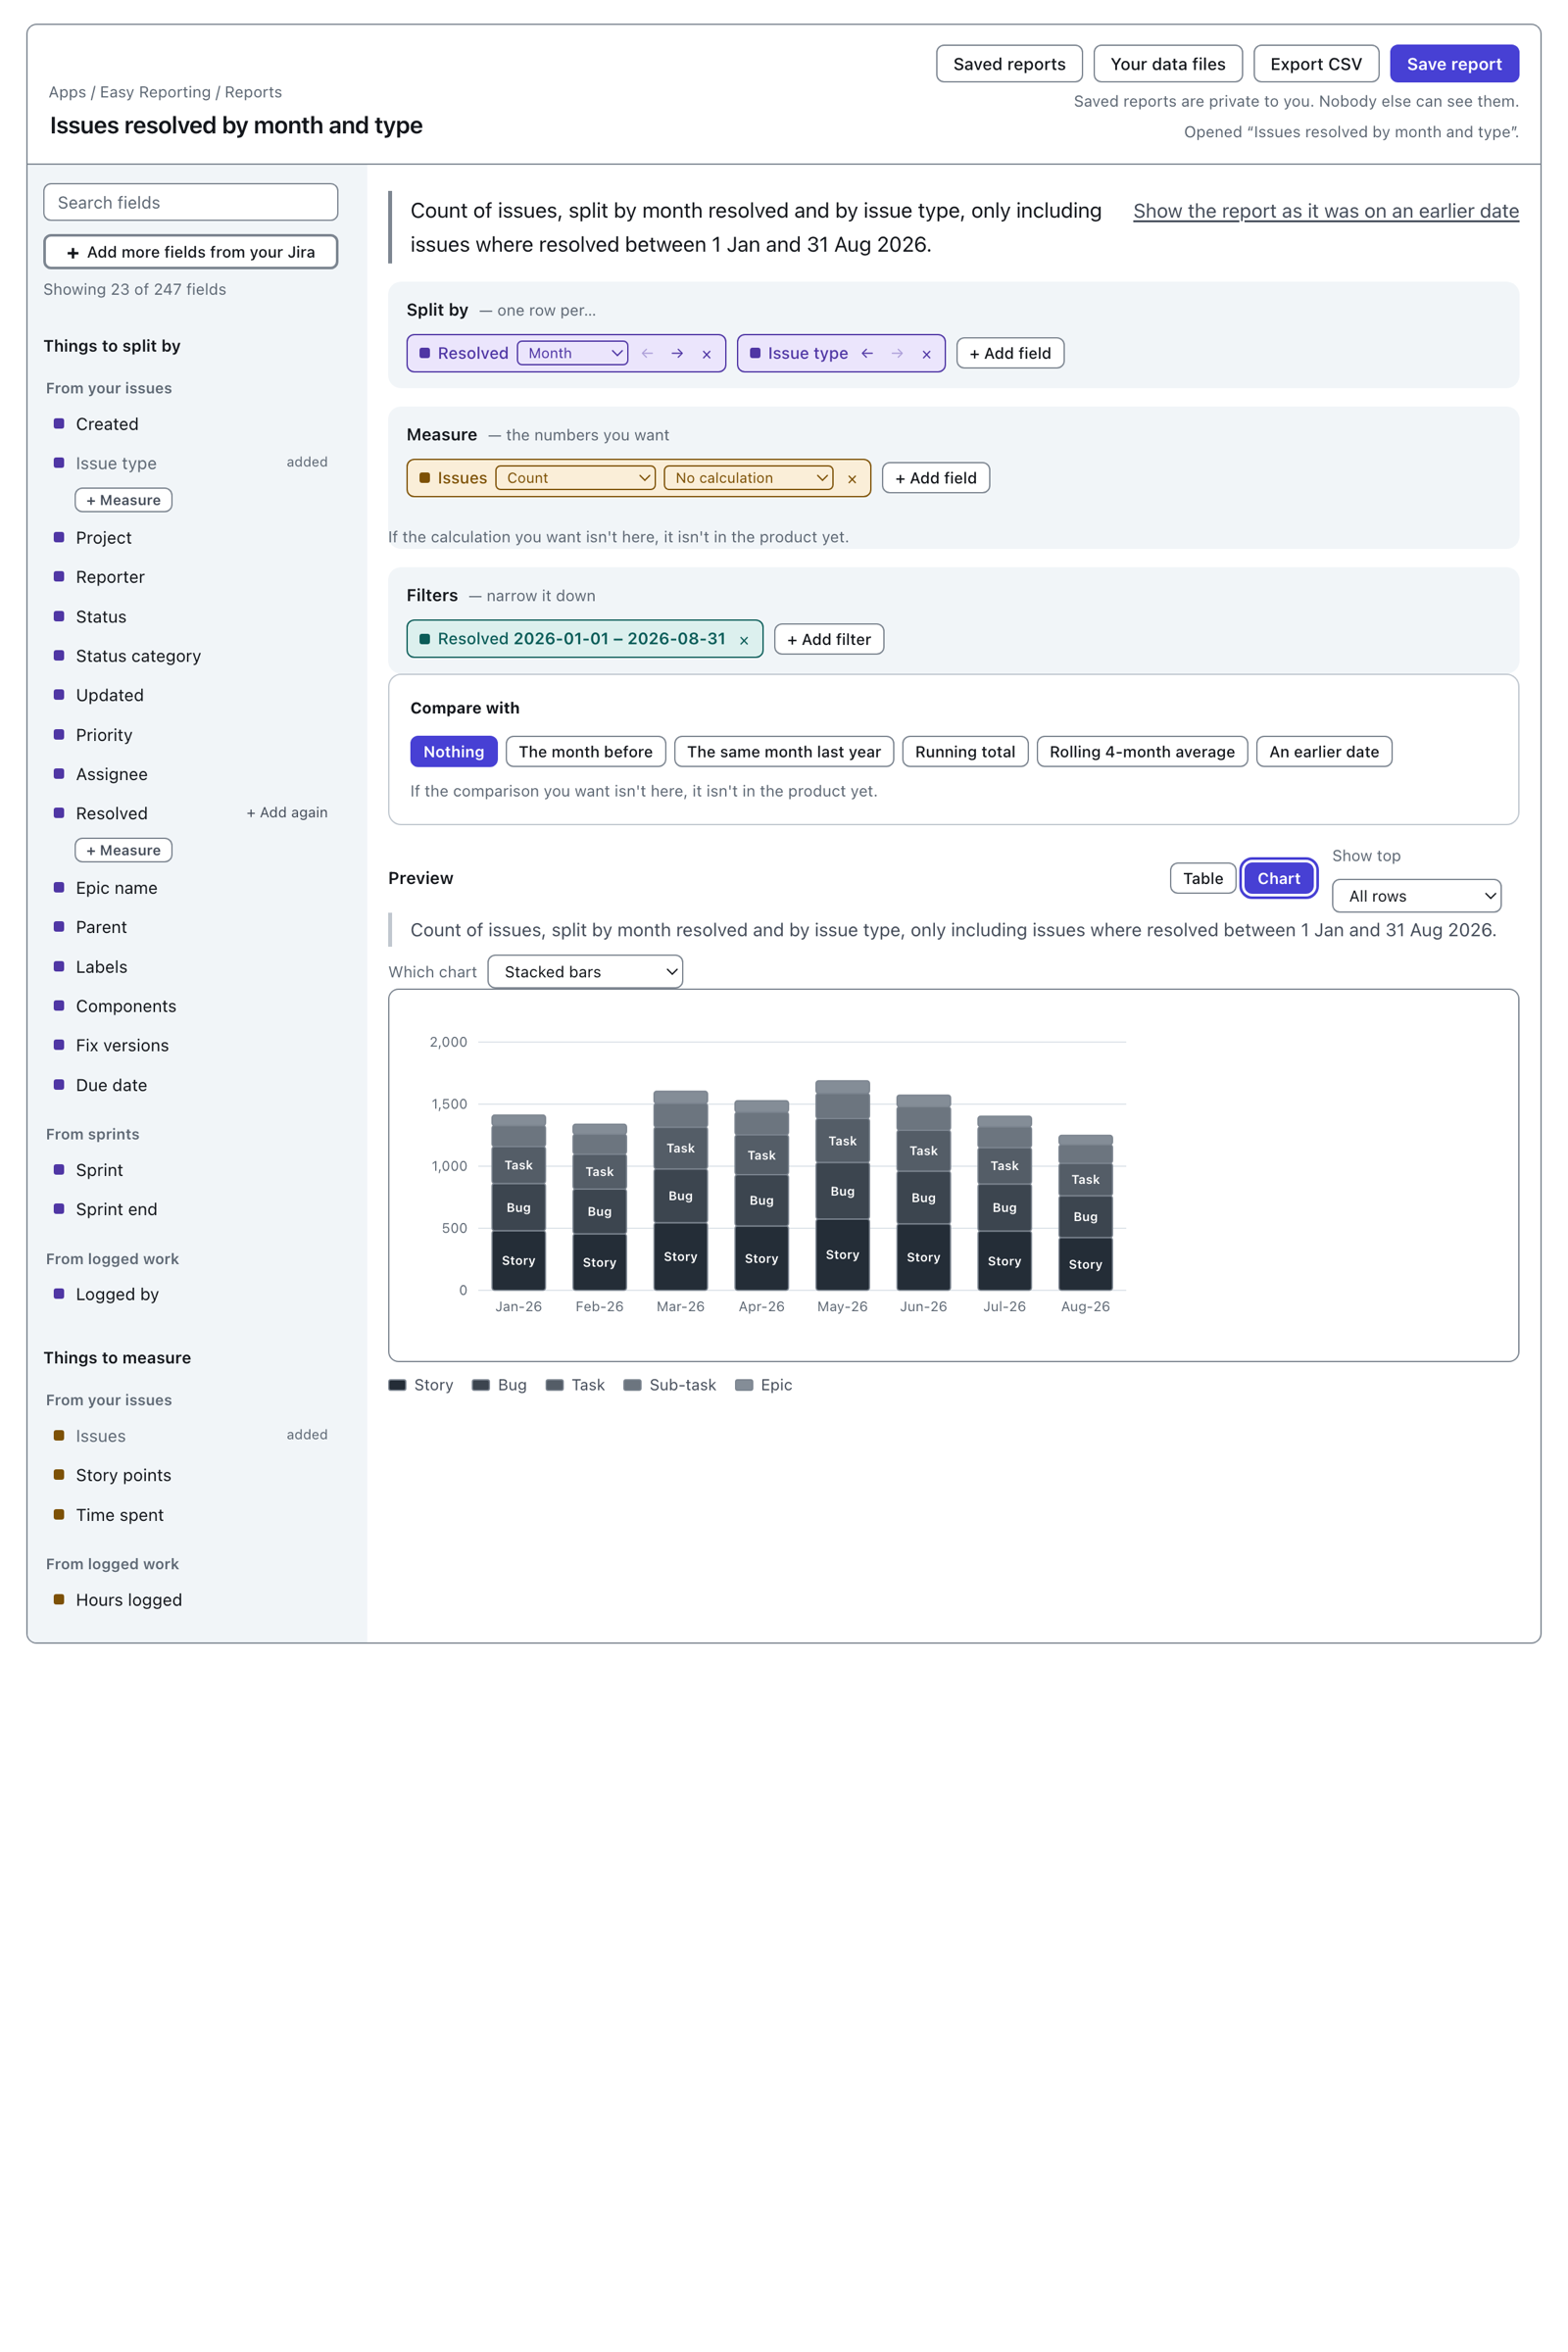Select the Priority split field
Screen dimensions: 1568x2352
[191, 735]
